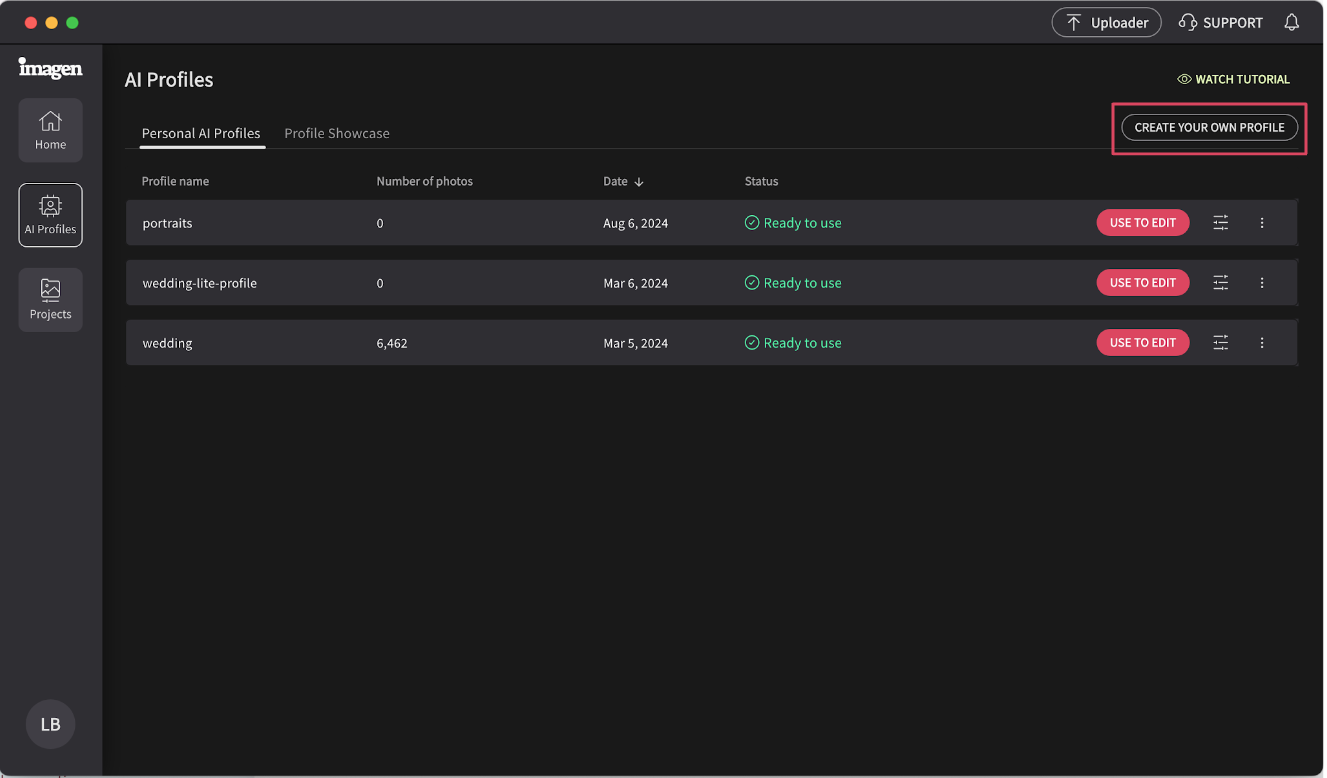Open the Watch Tutorial link
Screen dimensions: 1327x778
pyautogui.click(x=1234, y=79)
